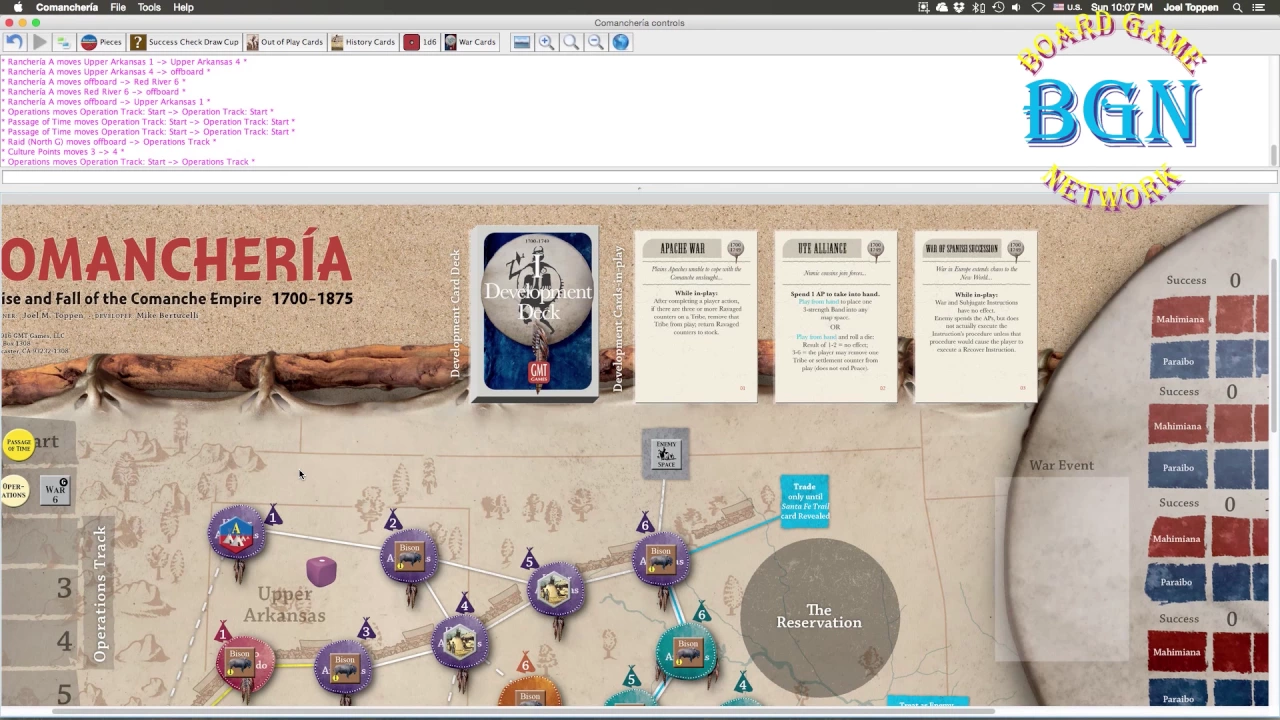Open the Success Check Draw Cup
The height and width of the screenshot is (720, 1280).
click(185, 42)
